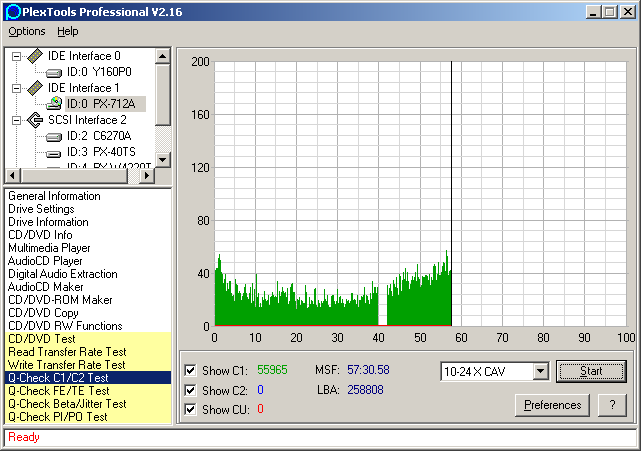This screenshot has width=641, height=451.
Task: Click the MSF value 57:30.58
Action: point(368,370)
